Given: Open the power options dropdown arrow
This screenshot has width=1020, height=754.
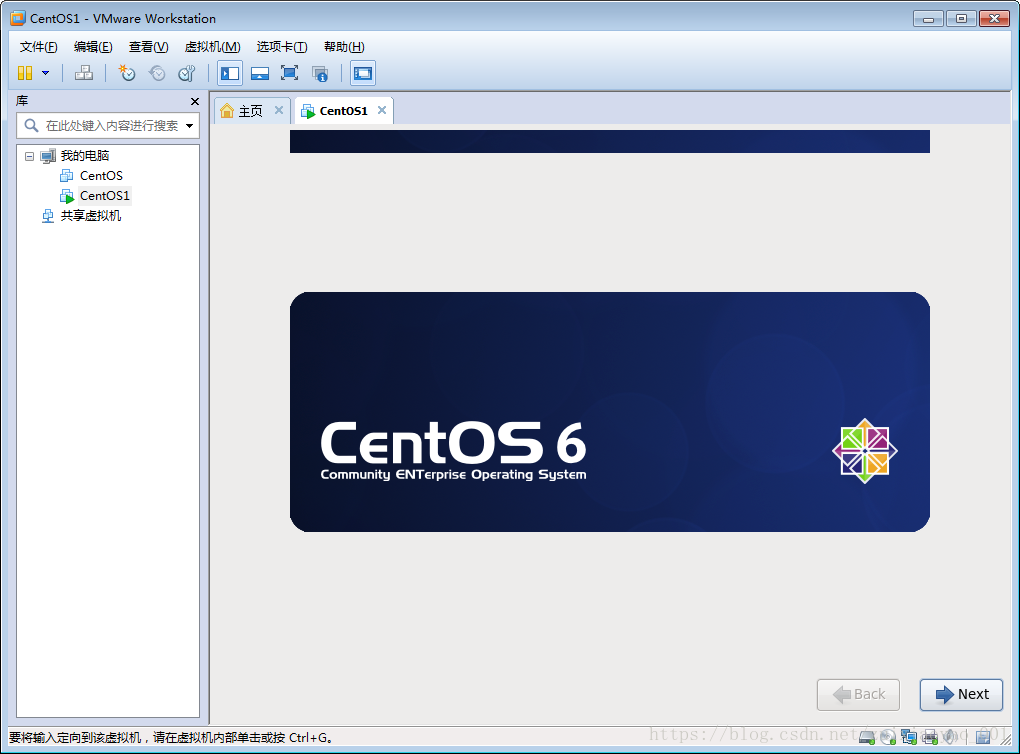Looking at the screenshot, I should 46,73.
